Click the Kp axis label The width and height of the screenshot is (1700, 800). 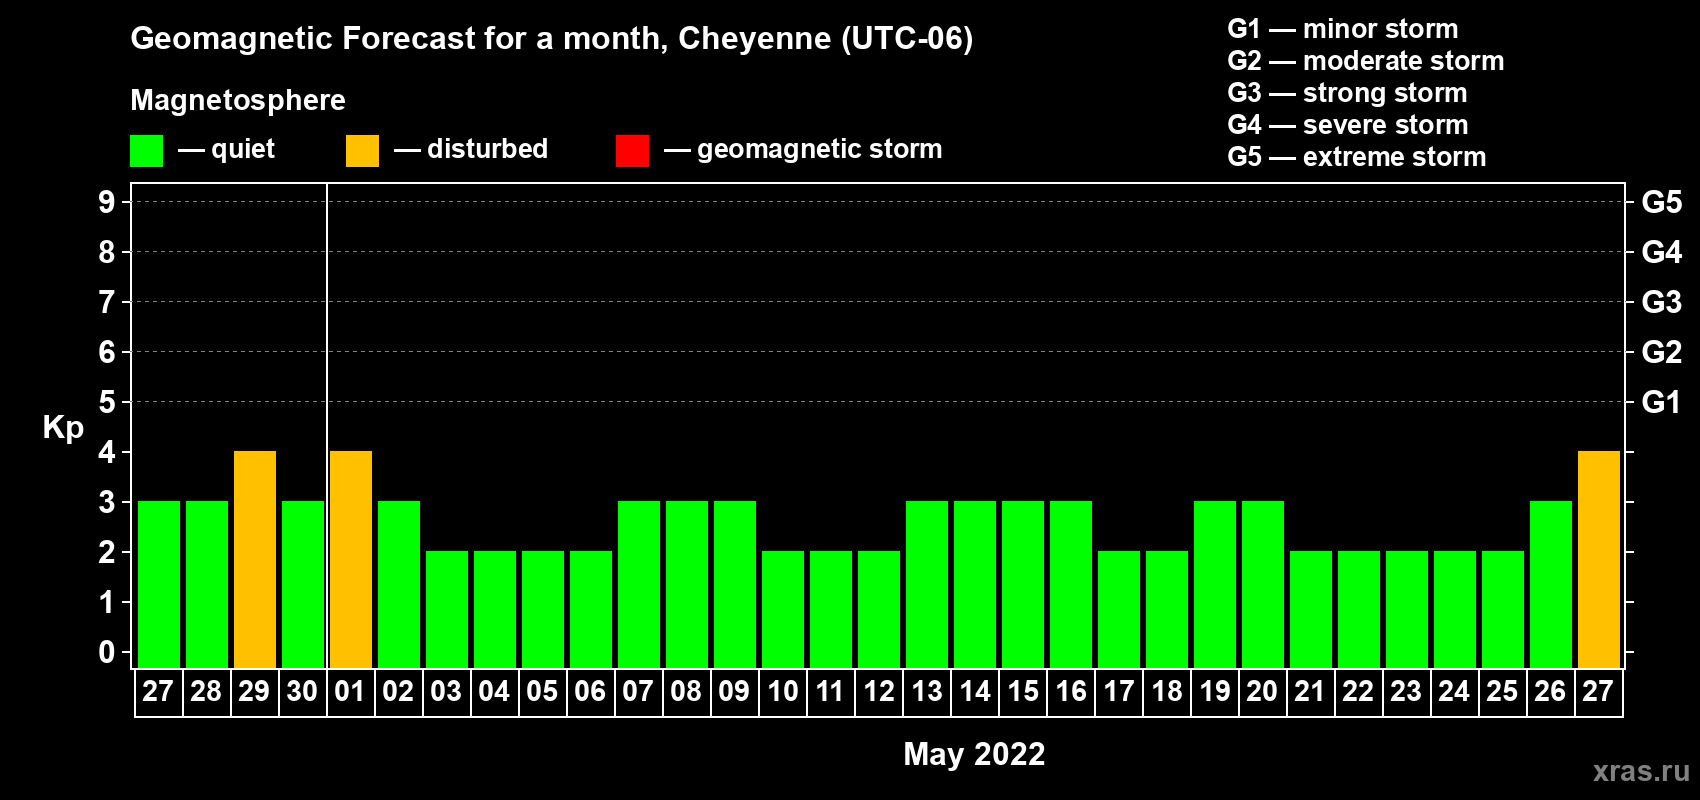[x=63, y=428]
